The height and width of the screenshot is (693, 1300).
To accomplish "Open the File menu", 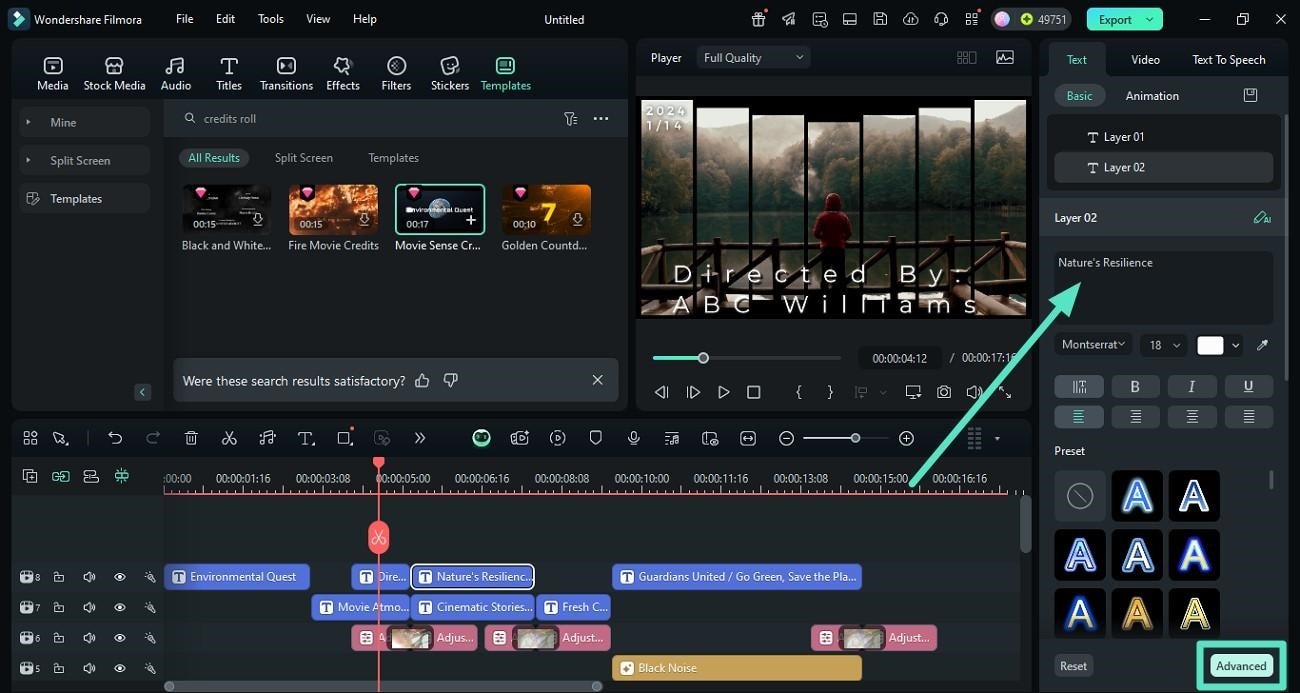I will click(185, 19).
